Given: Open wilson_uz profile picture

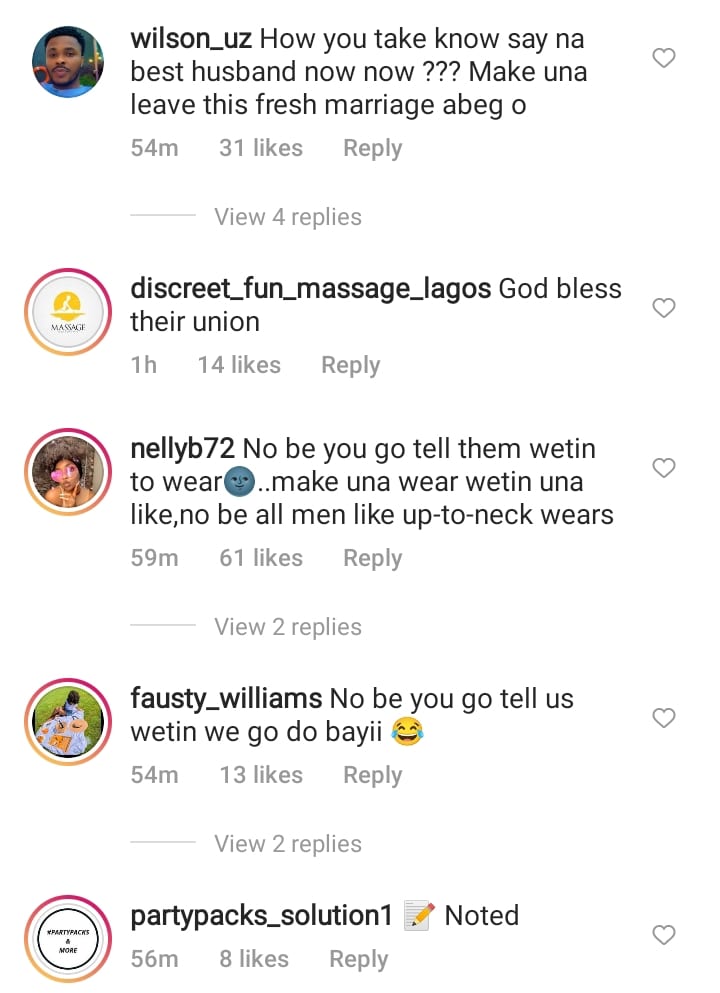Looking at the screenshot, I should (68, 62).
